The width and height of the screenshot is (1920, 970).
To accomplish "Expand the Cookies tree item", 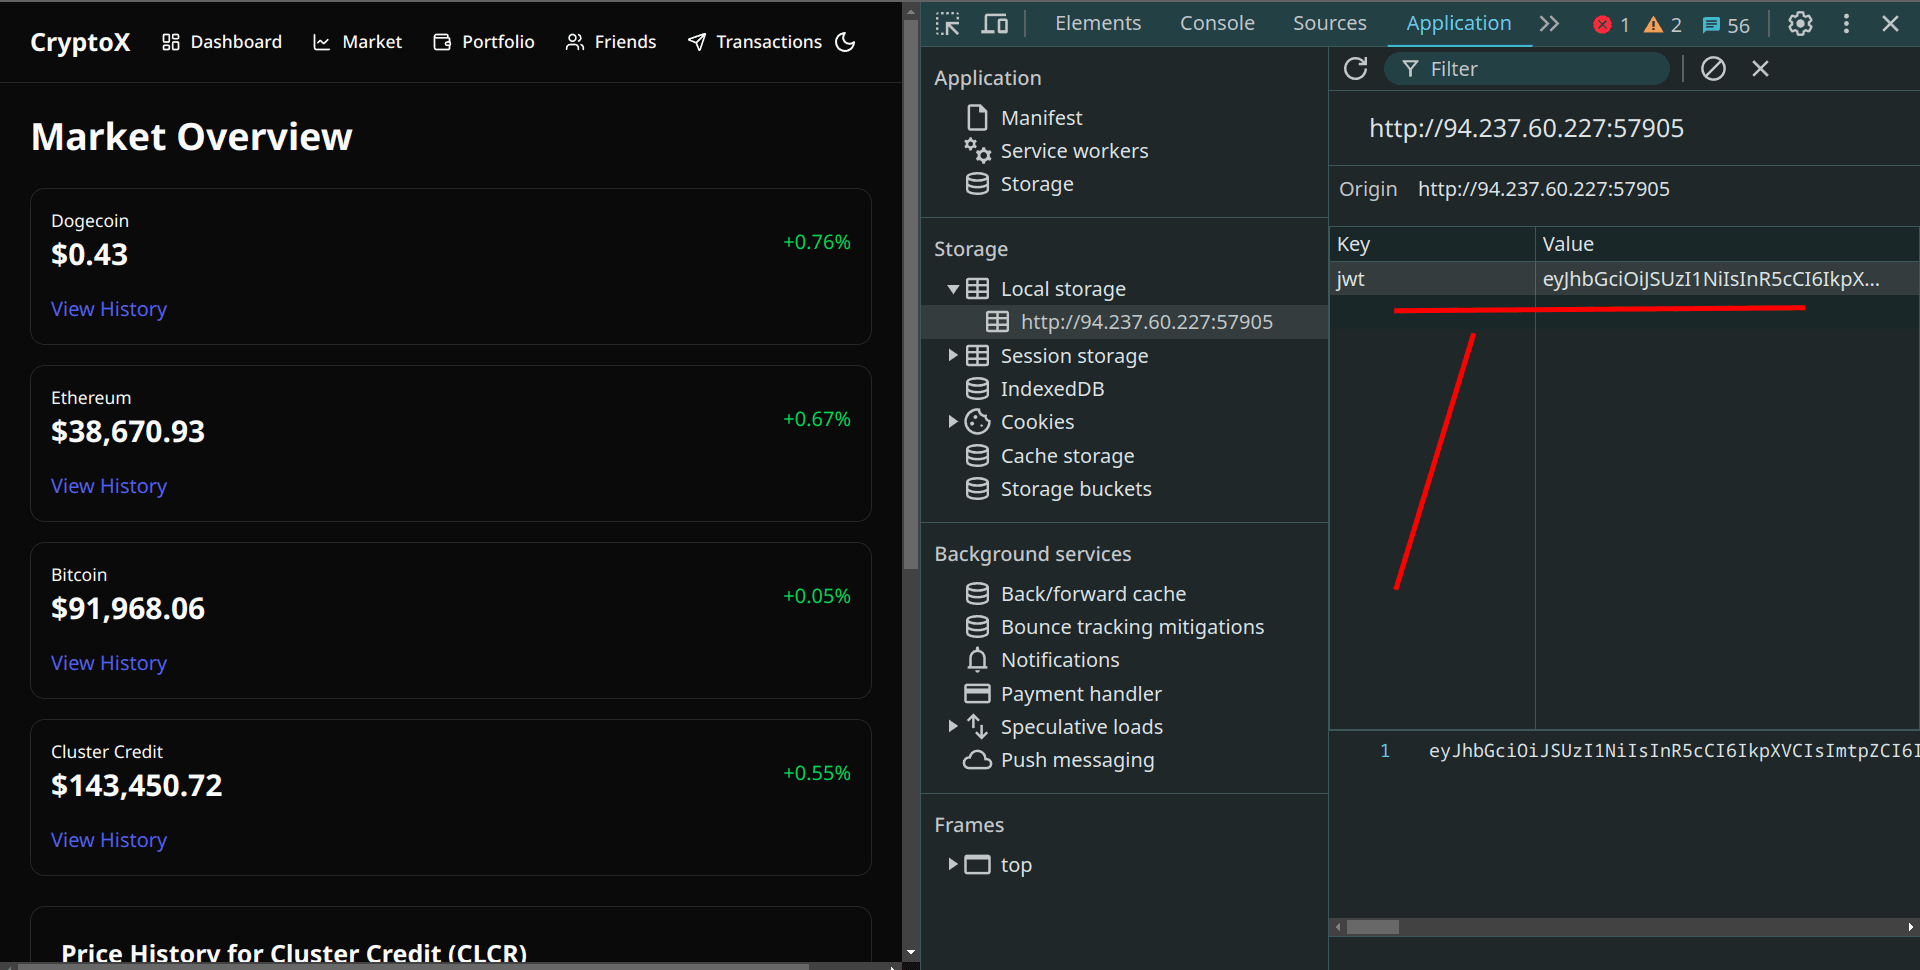I will pyautogui.click(x=952, y=421).
